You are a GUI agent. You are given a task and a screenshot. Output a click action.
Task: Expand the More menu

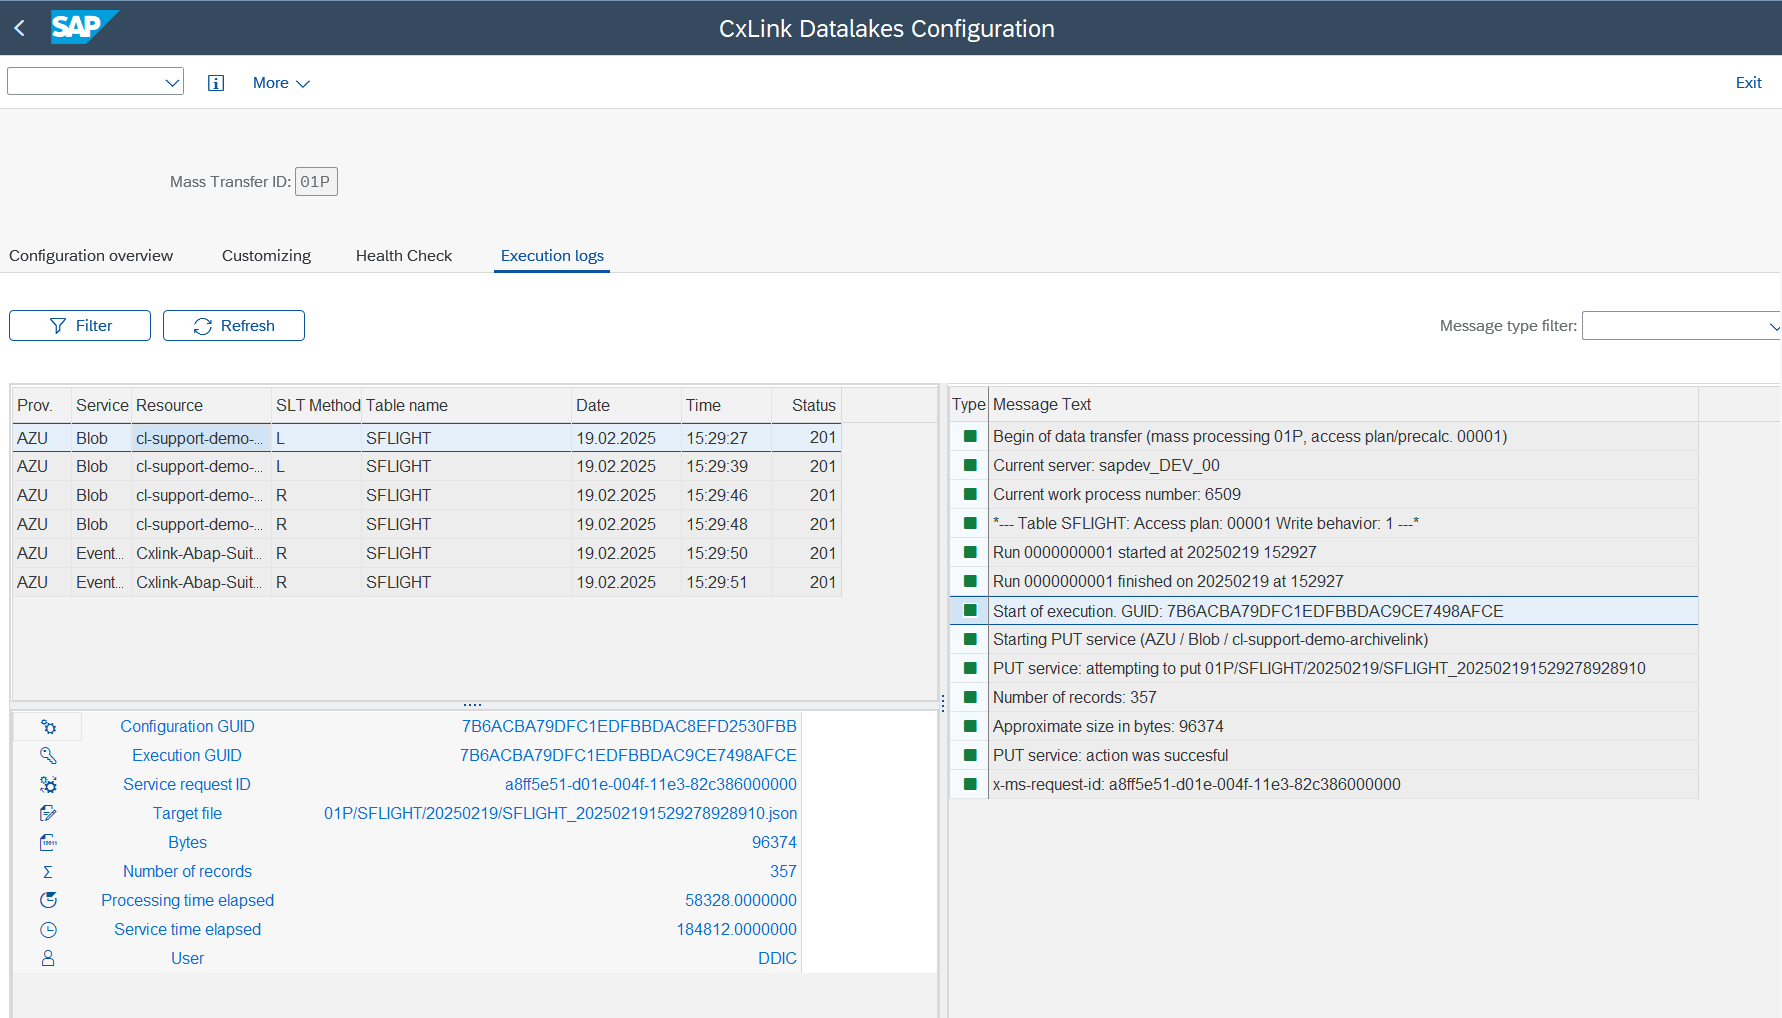click(281, 83)
